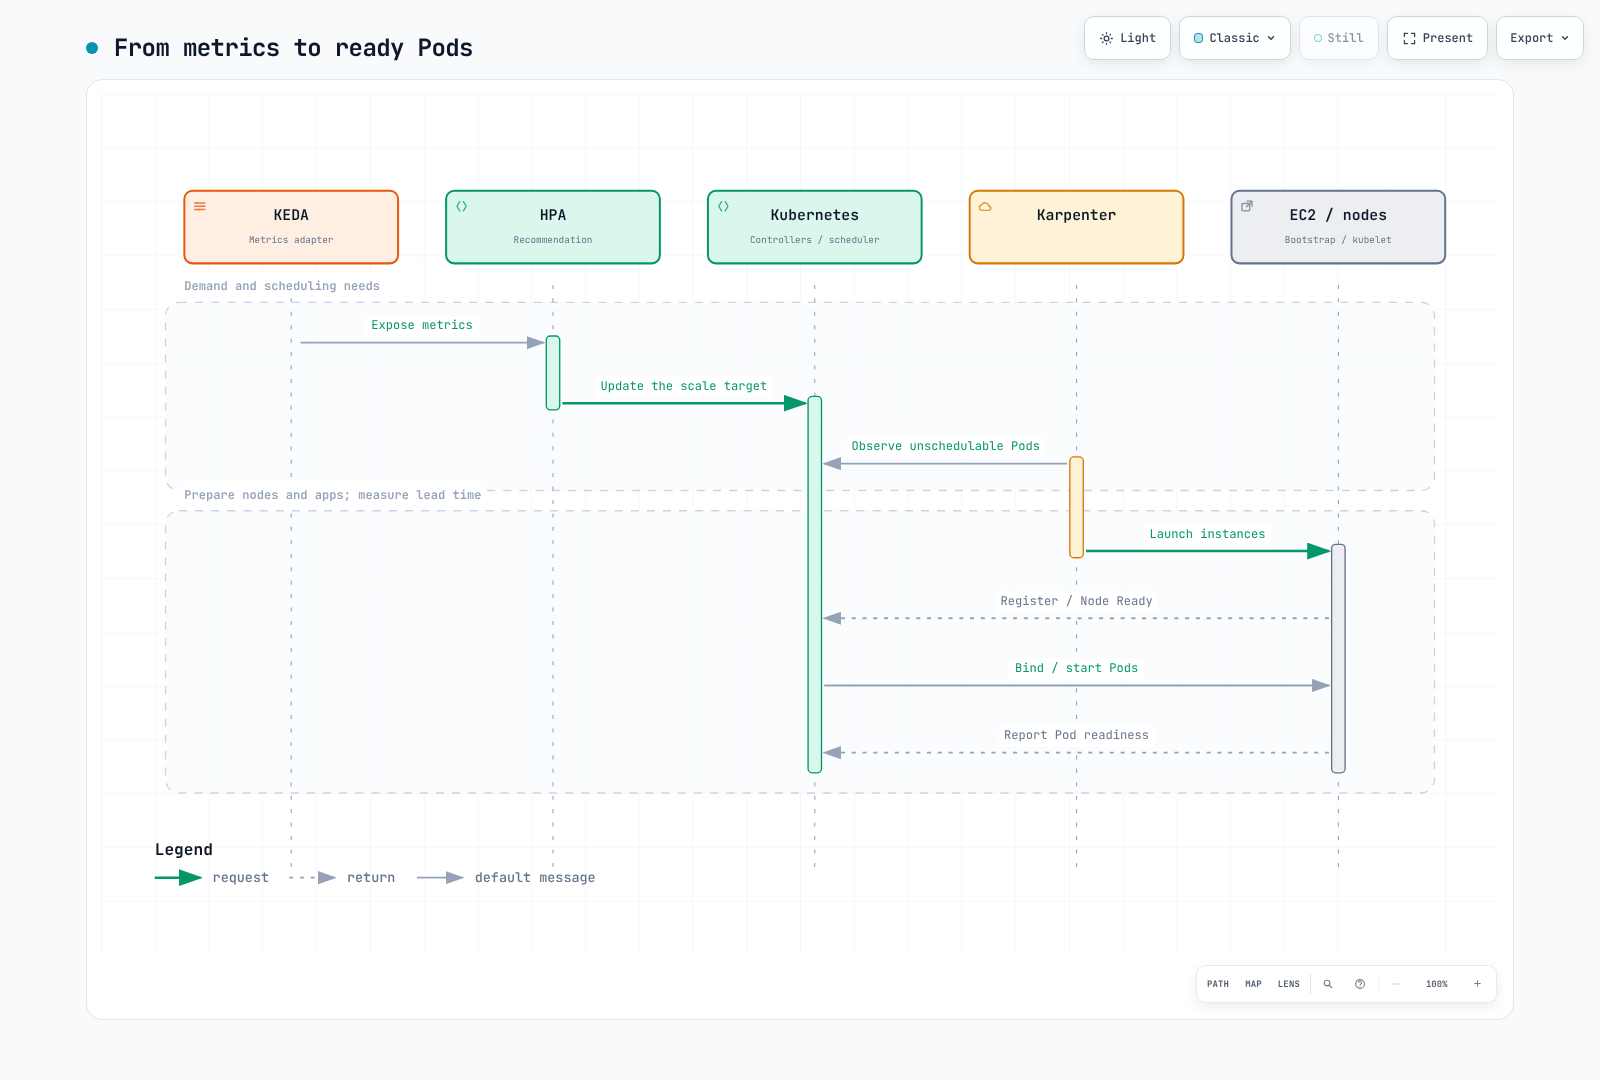Switch to PATH view mode
Image resolution: width=1600 pixels, height=1080 pixels.
pos(1218,984)
